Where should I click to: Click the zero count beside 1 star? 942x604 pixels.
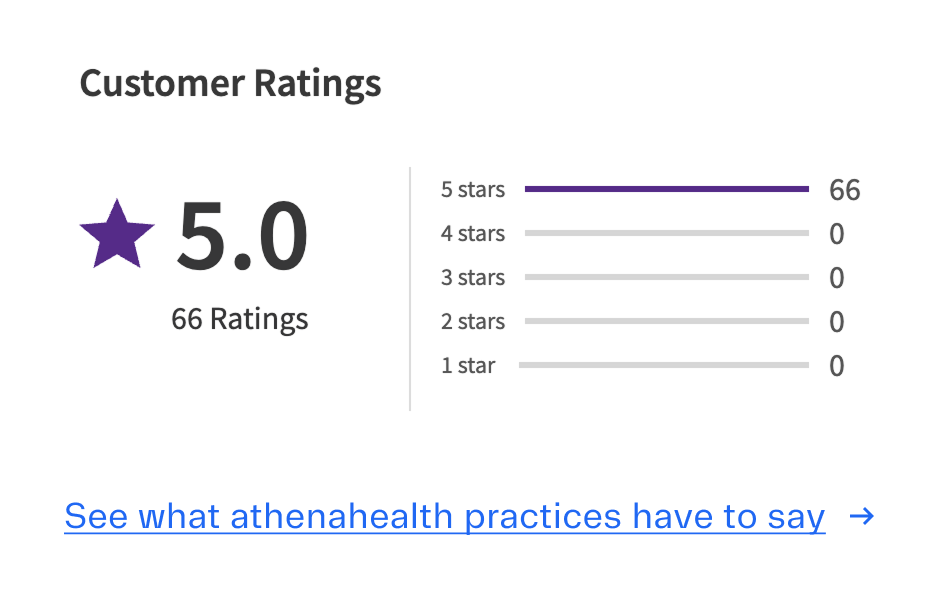tap(837, 366)
